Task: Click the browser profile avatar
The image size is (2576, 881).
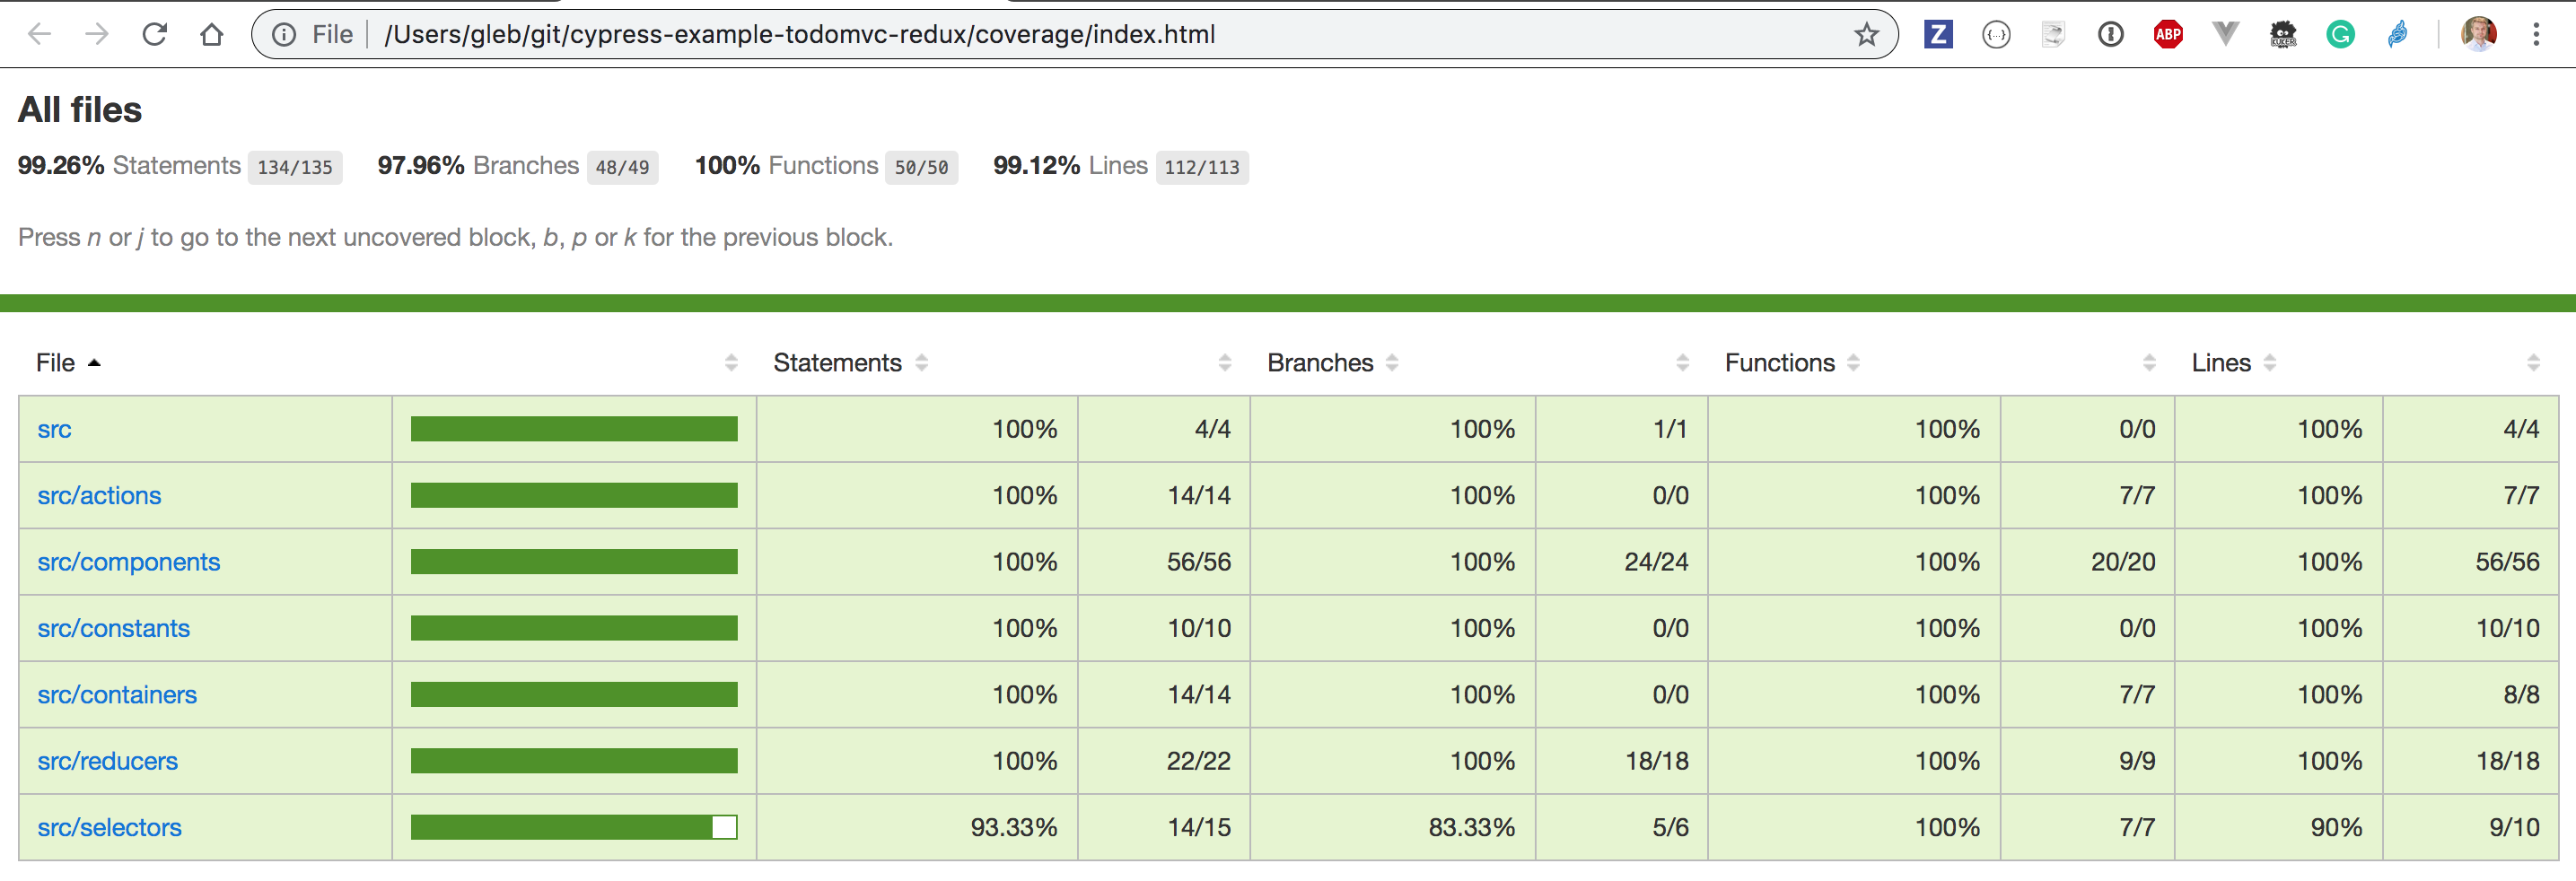Action: 2478,34
